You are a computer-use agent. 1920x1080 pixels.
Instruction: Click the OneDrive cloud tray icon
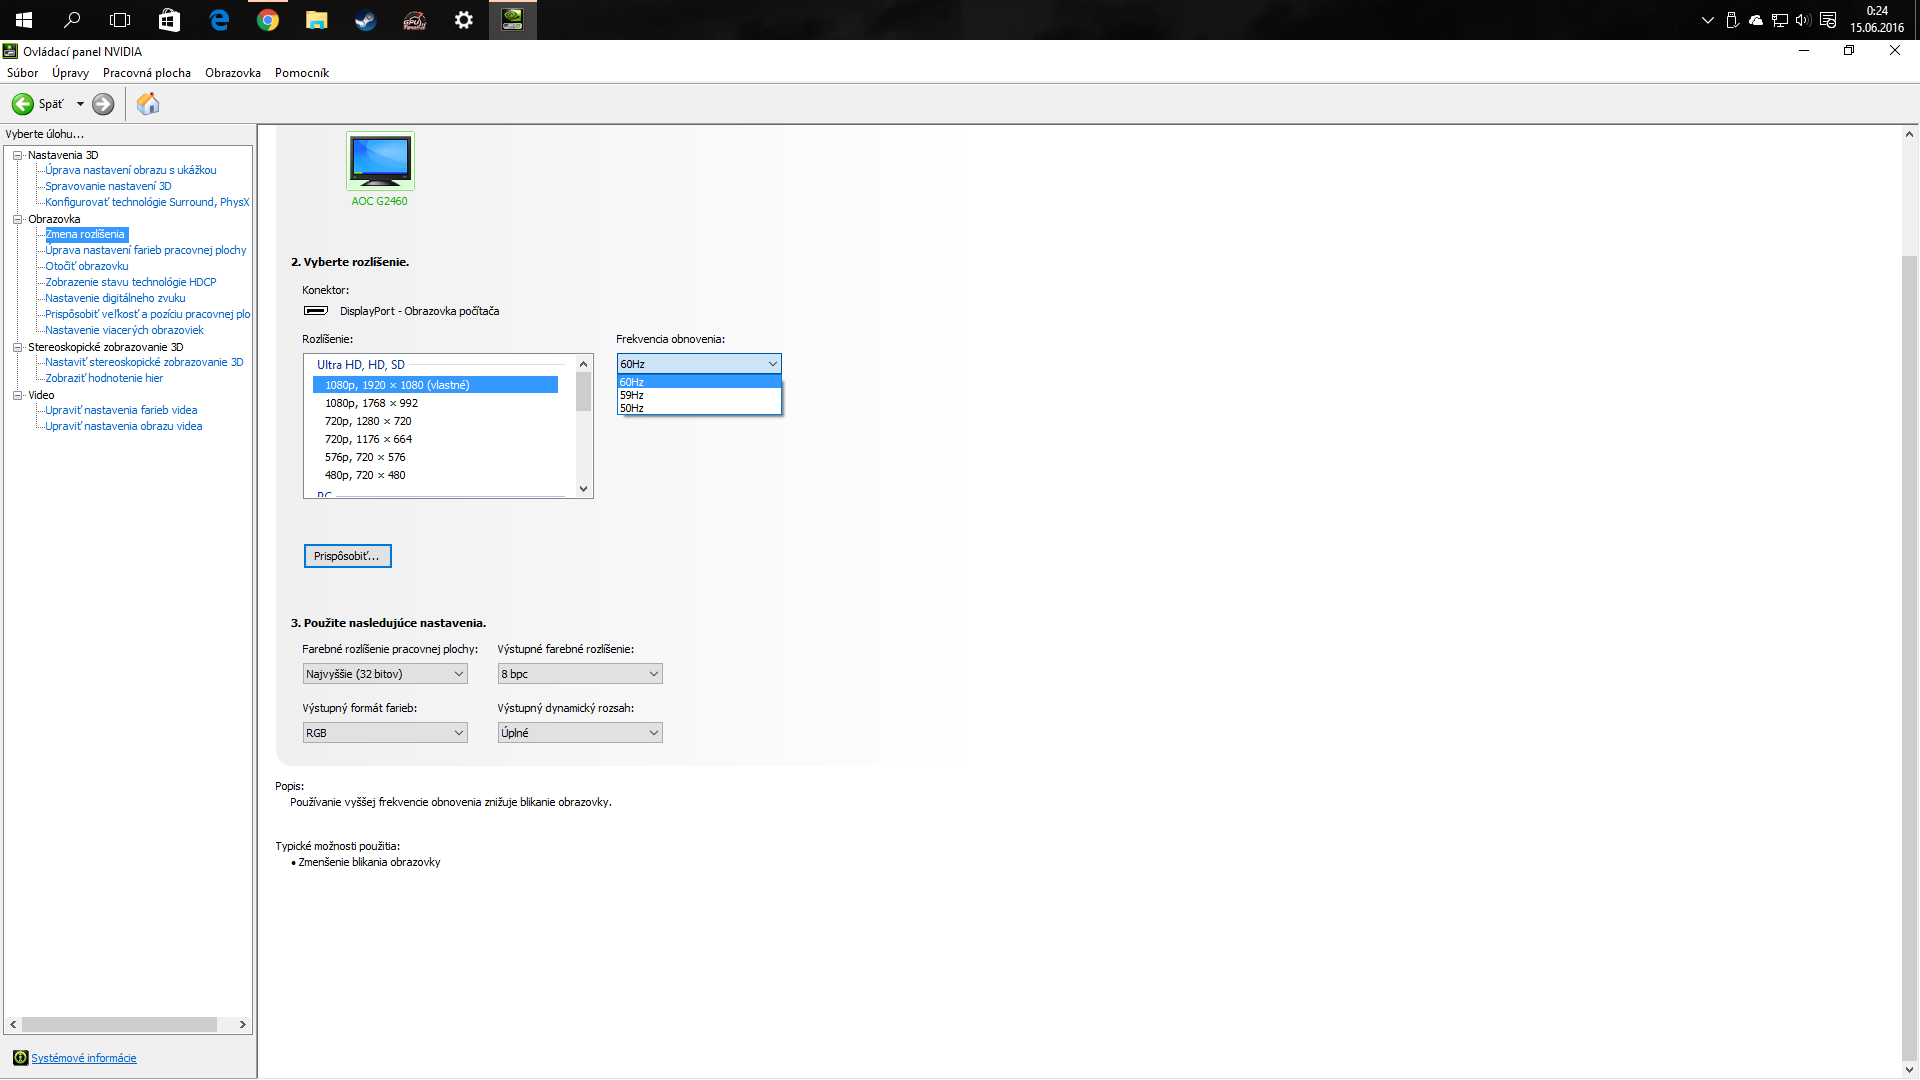click(1756, 20)
